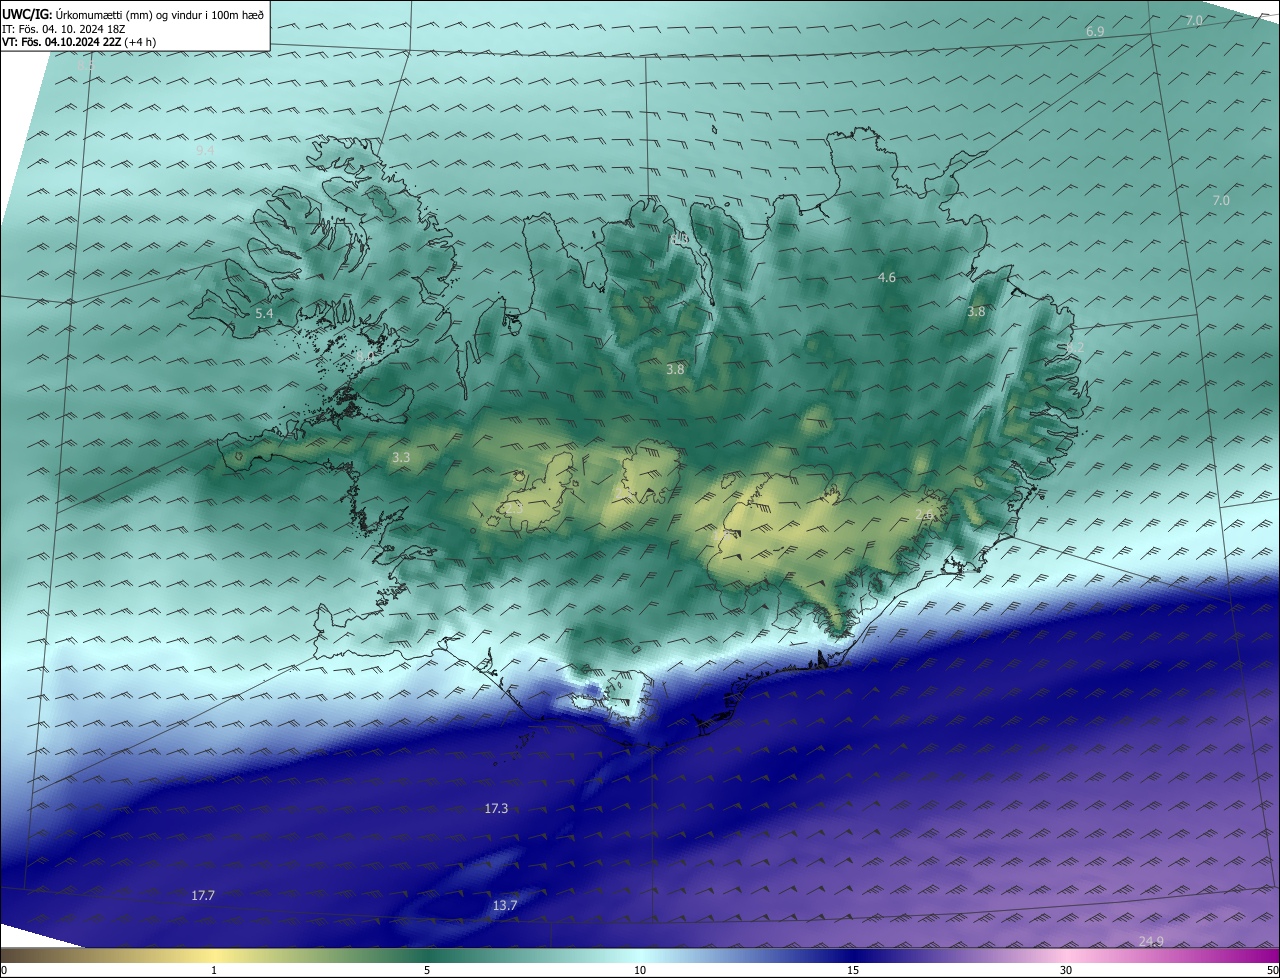Click the 0 tick on the color scale

4,970
